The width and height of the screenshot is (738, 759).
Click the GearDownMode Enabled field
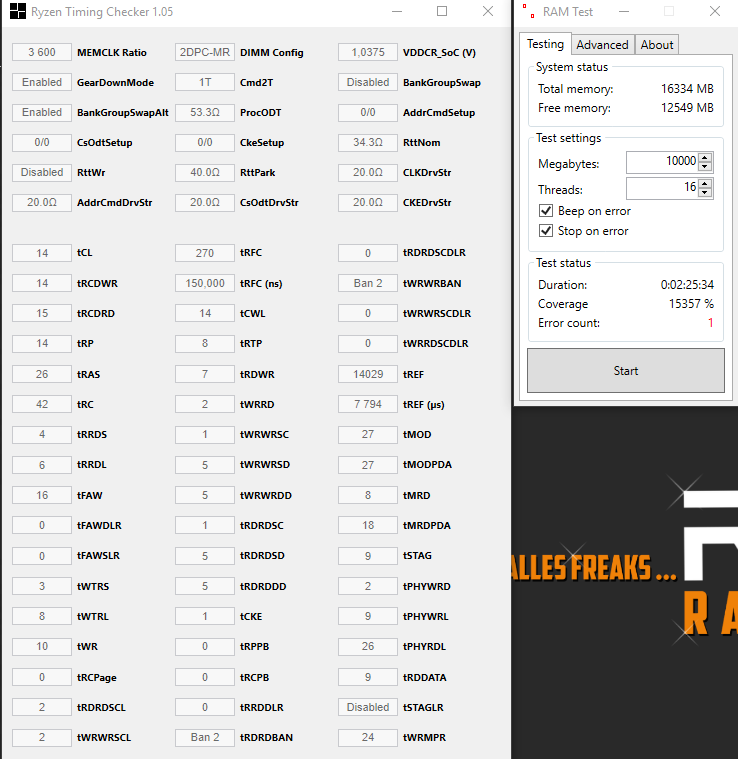point(42,82)
